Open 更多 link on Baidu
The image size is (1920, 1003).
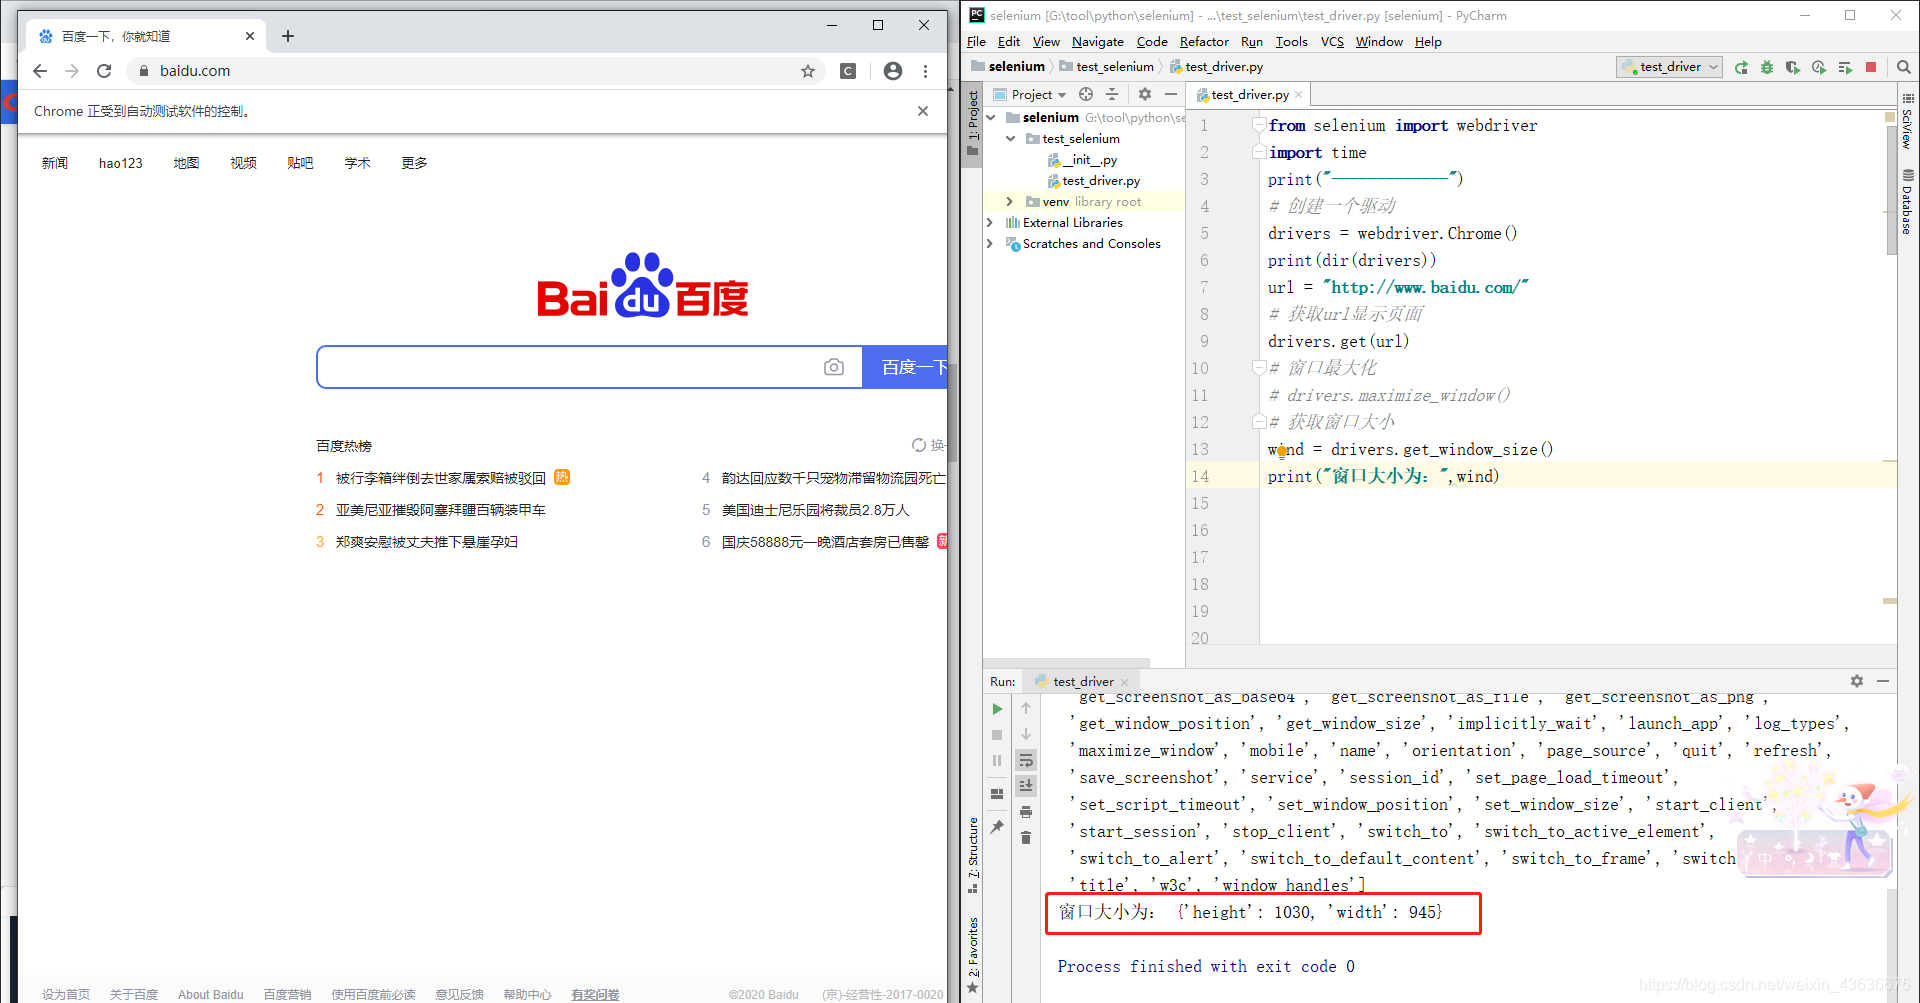tap(414, 163)
